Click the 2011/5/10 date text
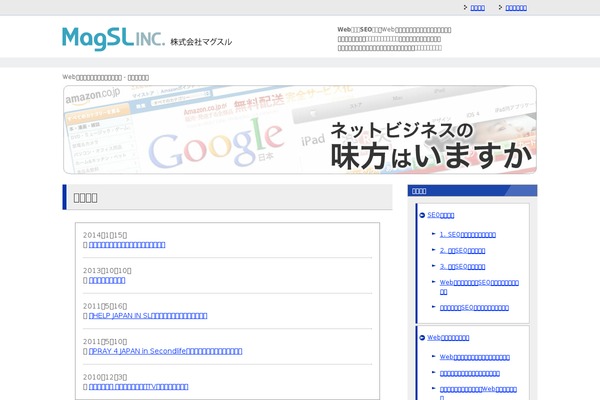This screenshot has width=600, height=400. 105,341
